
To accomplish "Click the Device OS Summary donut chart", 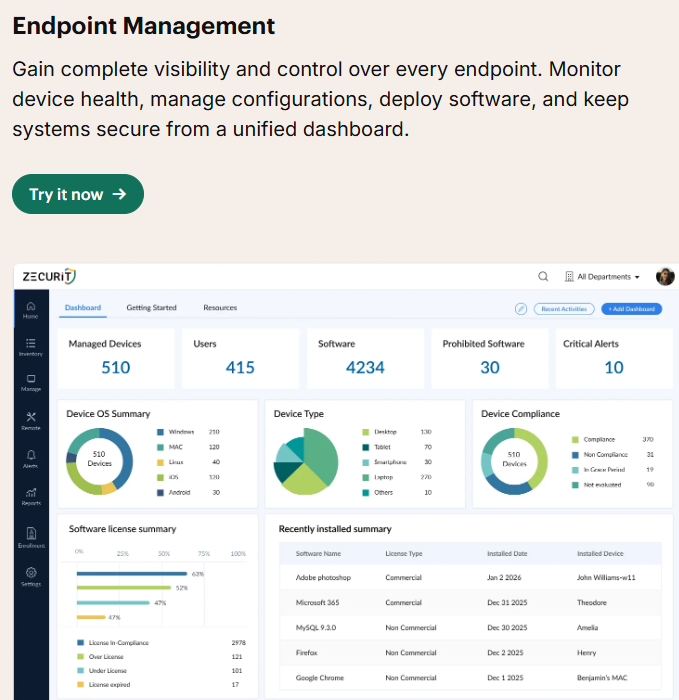I will click(100, 461).
